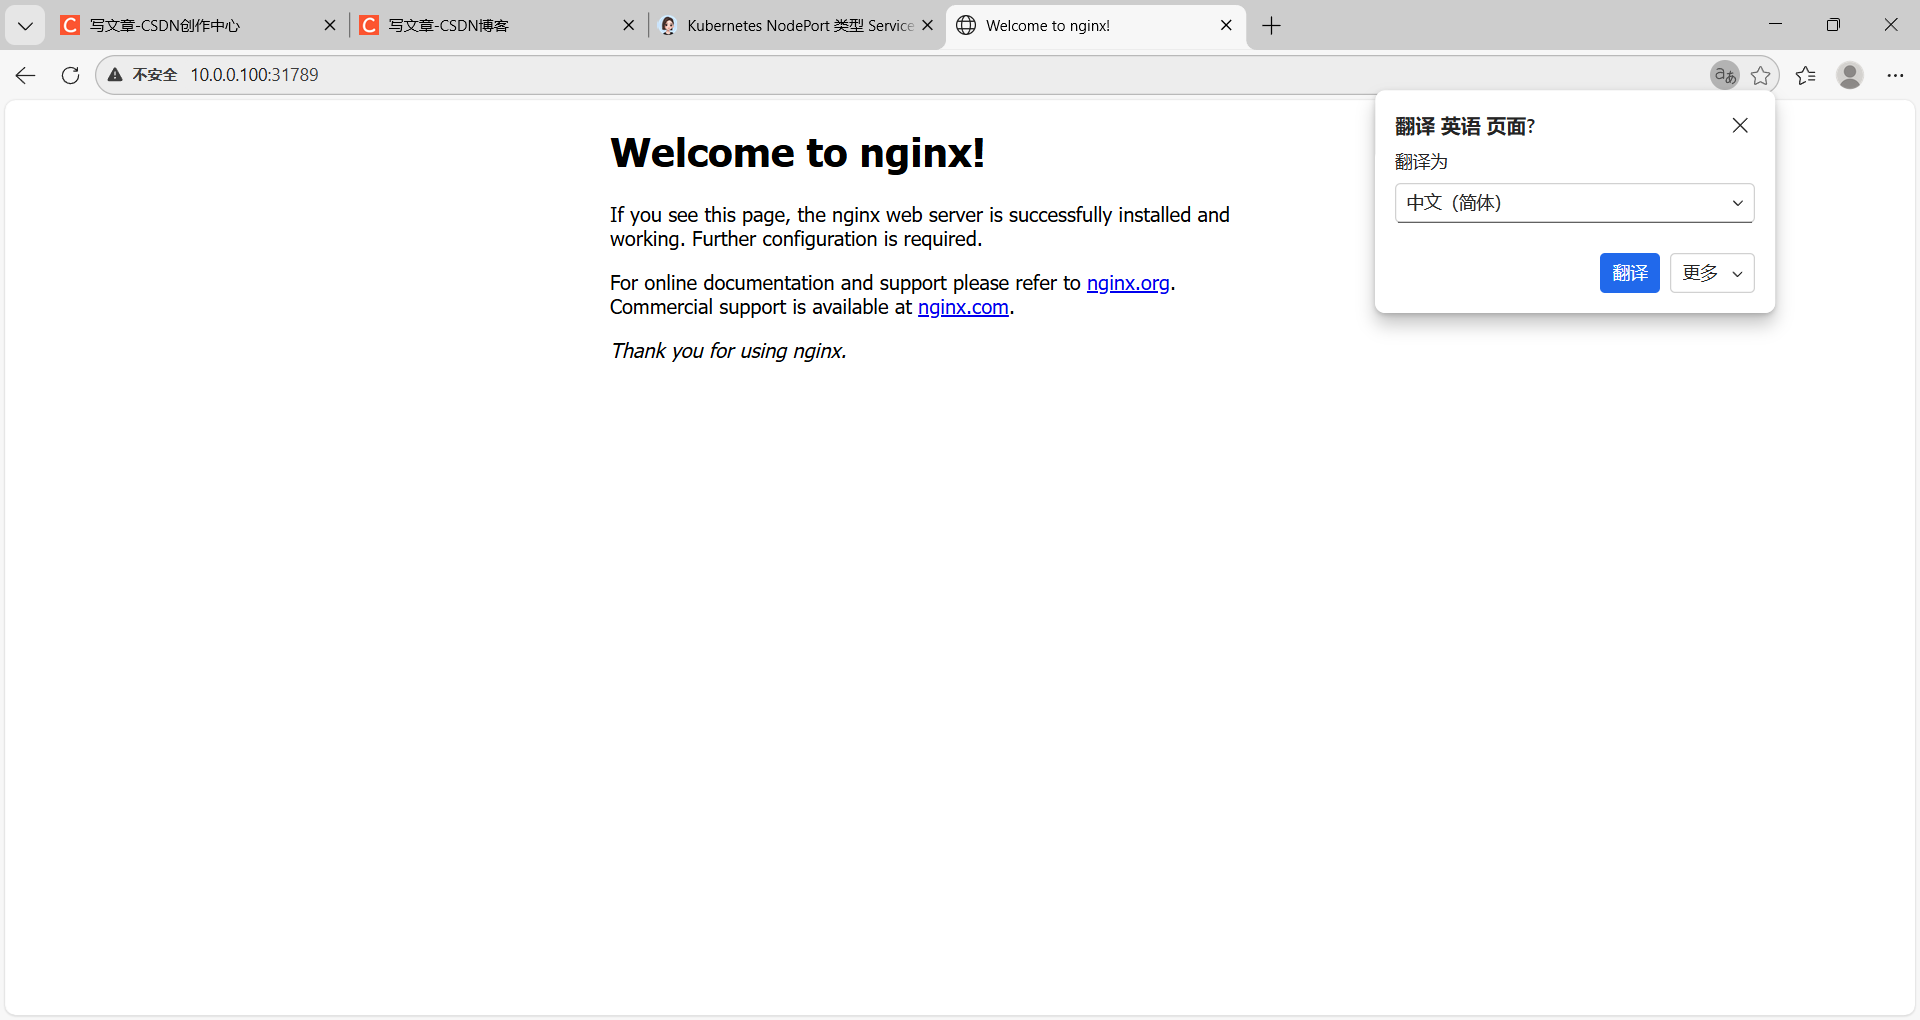Close the 写文章-CSDN博客 tab
Image resolution: width=1920 pixels, height=1020 pixels.
pyautogui.click(x=629, y=26)
